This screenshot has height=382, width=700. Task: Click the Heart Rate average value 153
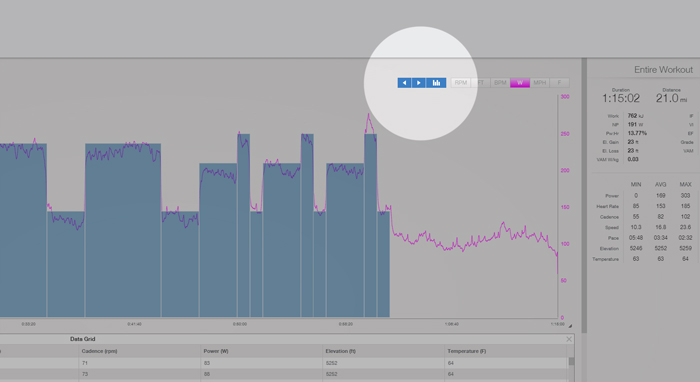coord(661,206)
